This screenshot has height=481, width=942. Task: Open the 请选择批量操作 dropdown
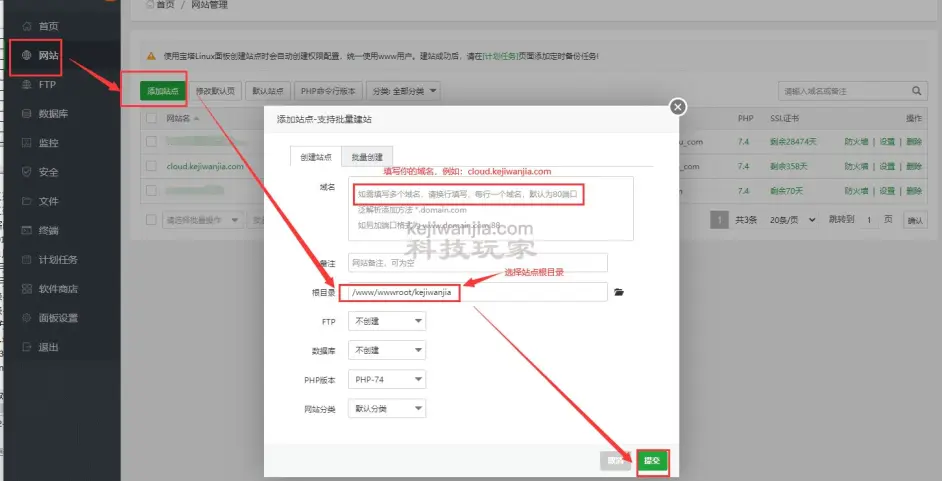tap(202, 220)
